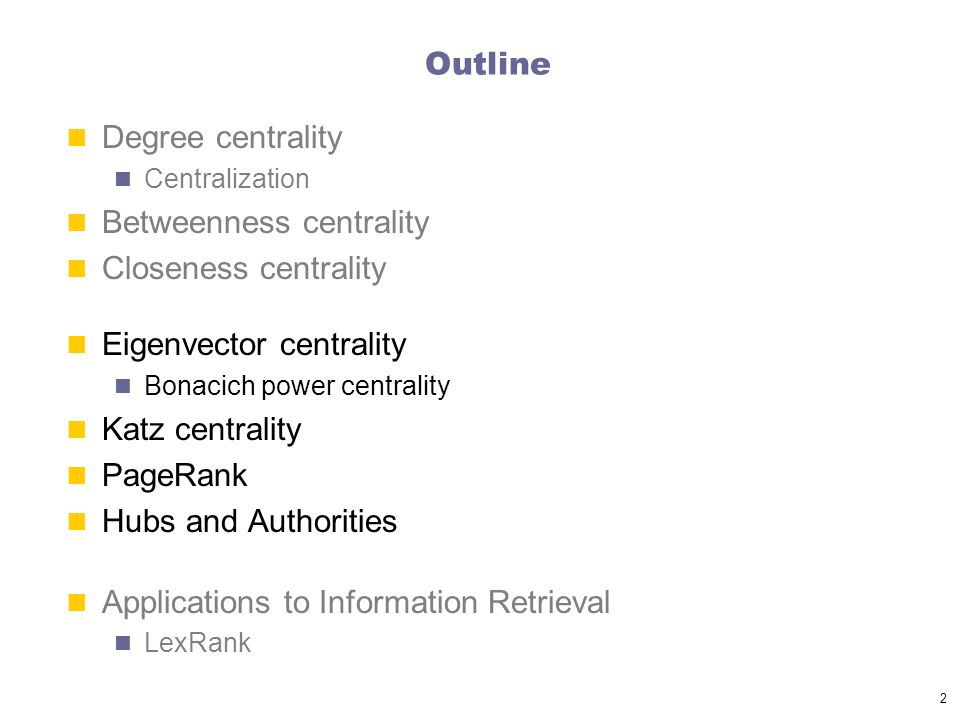Image resolution: width=960 pixels, height=720 pixels.
Task: Click the yellow bullet beside Degree centrality
Action: point(77,137)
